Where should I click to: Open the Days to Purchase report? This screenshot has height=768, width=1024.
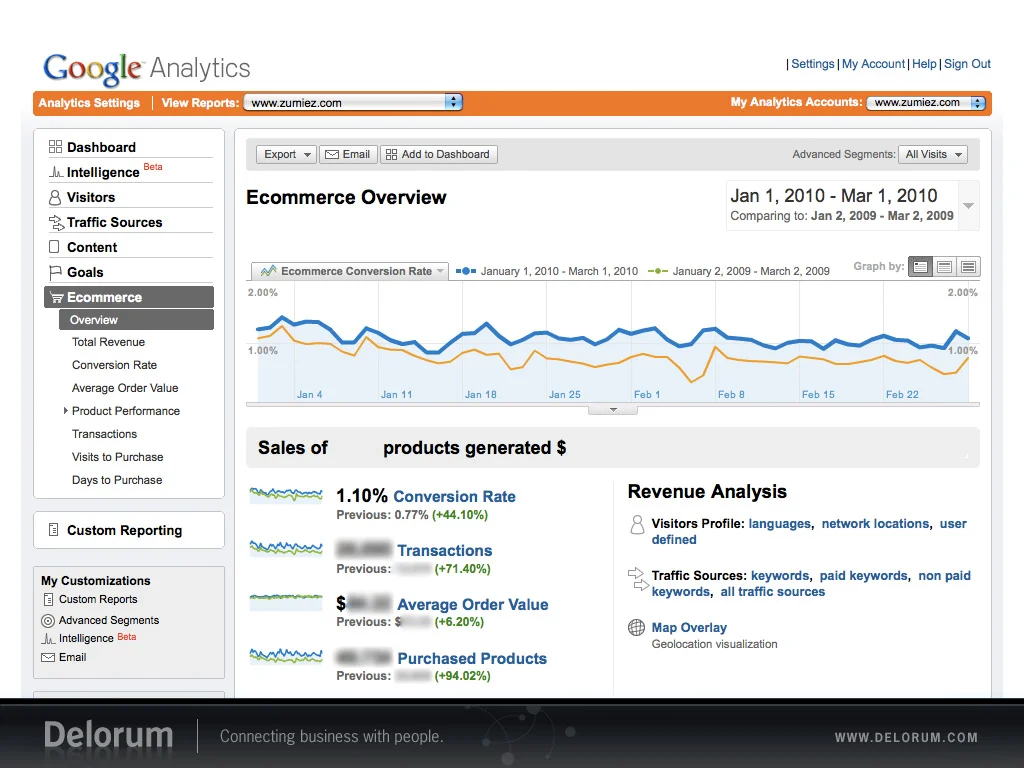pos(117,480)
